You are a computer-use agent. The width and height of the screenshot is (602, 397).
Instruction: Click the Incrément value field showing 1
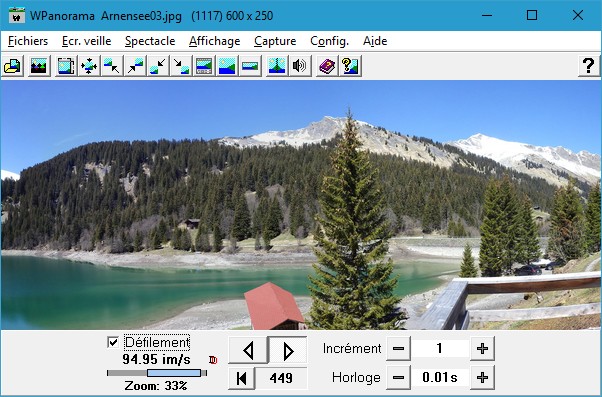tap(440, 349)
